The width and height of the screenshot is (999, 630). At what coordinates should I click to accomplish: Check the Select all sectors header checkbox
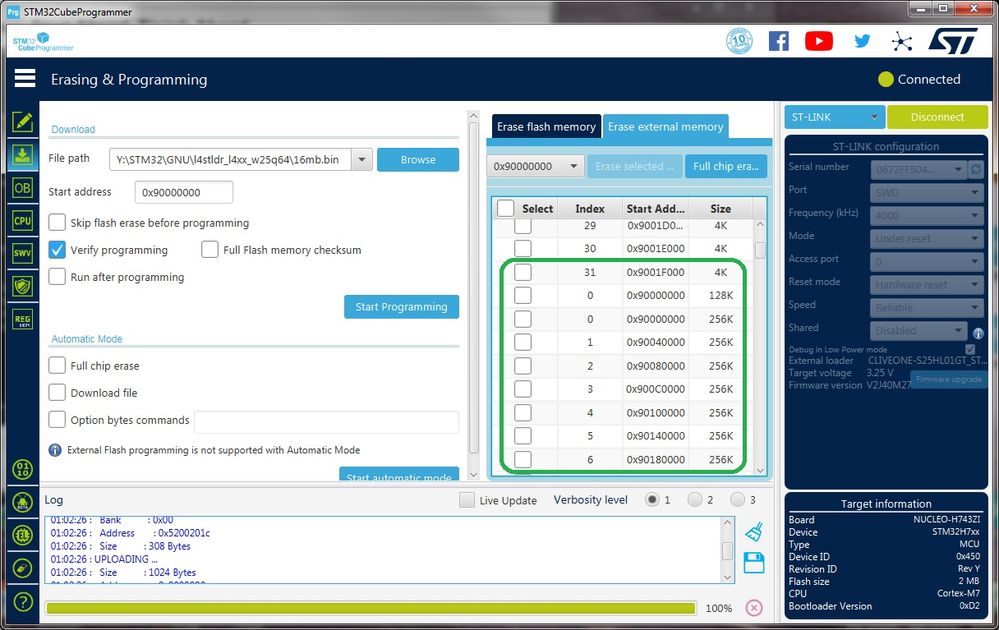(506, 208)
